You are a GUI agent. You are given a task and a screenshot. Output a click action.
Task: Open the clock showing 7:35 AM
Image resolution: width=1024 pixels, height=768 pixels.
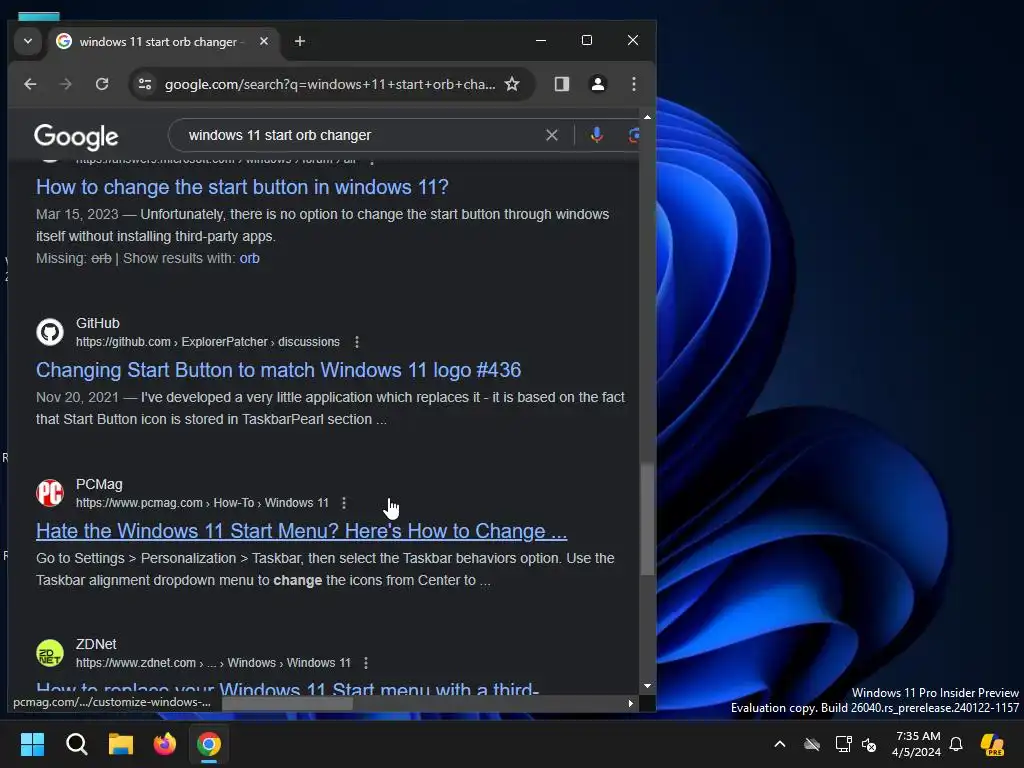pyautogui.click(x=917, y=744)
